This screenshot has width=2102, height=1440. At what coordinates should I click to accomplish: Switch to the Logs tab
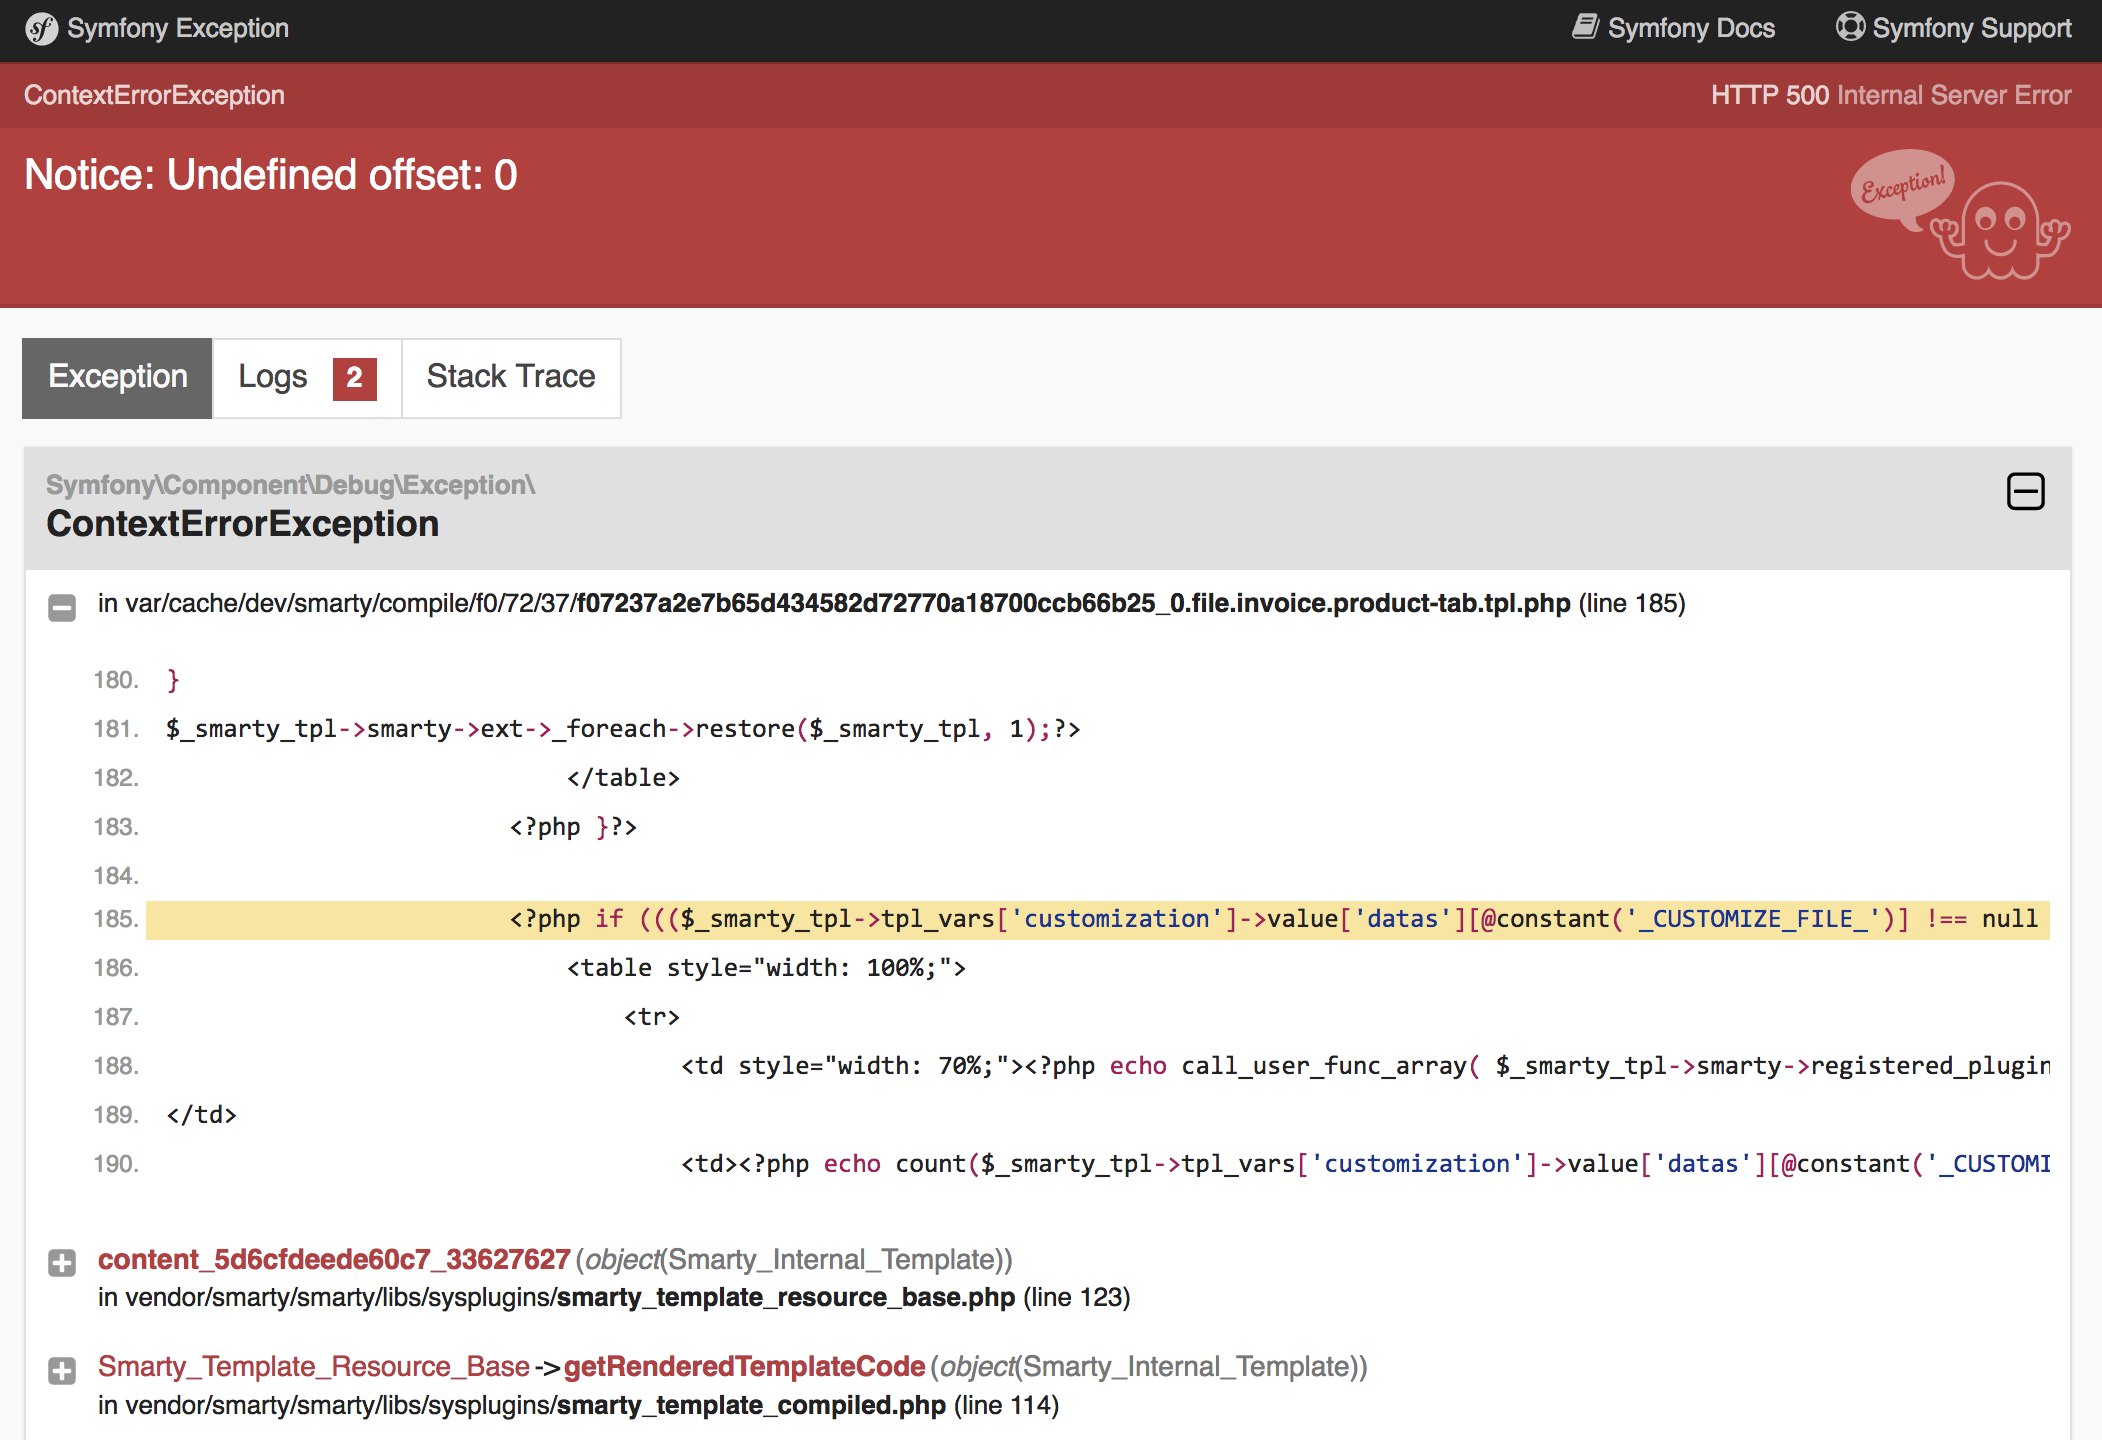coord(307,377)
